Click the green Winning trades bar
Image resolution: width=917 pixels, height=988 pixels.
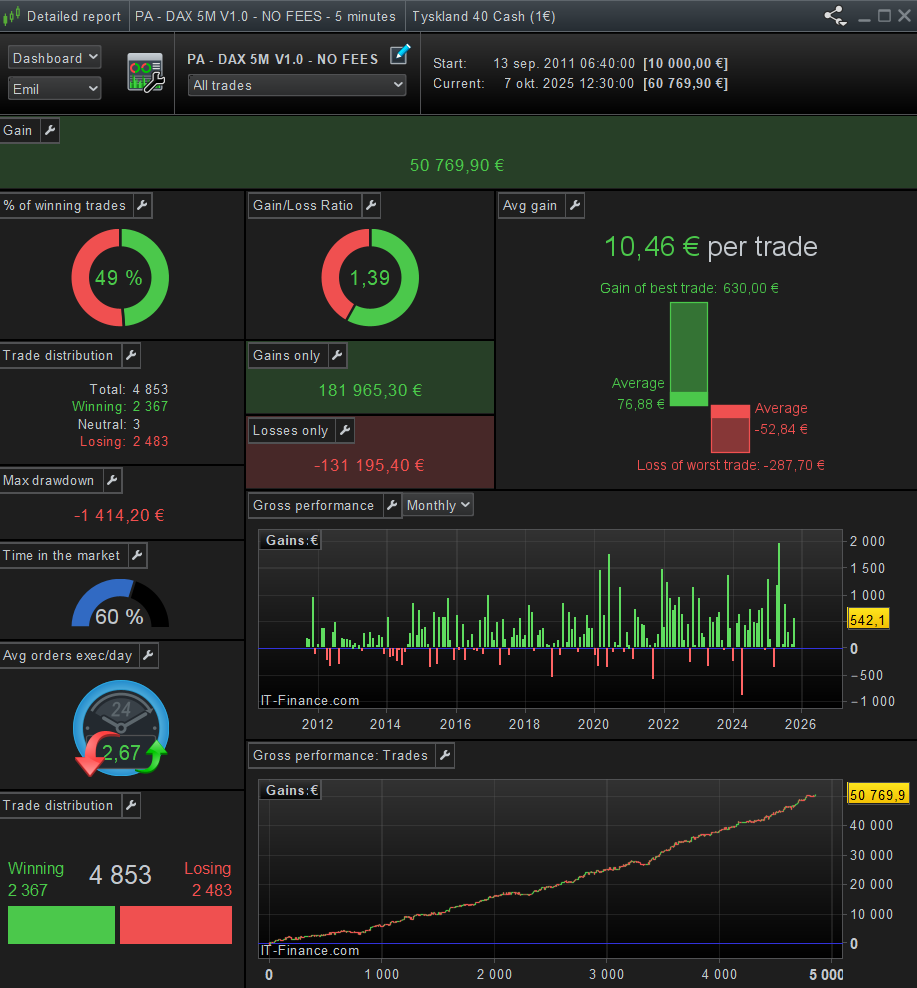pyautogui.click(x=61, y=925)
